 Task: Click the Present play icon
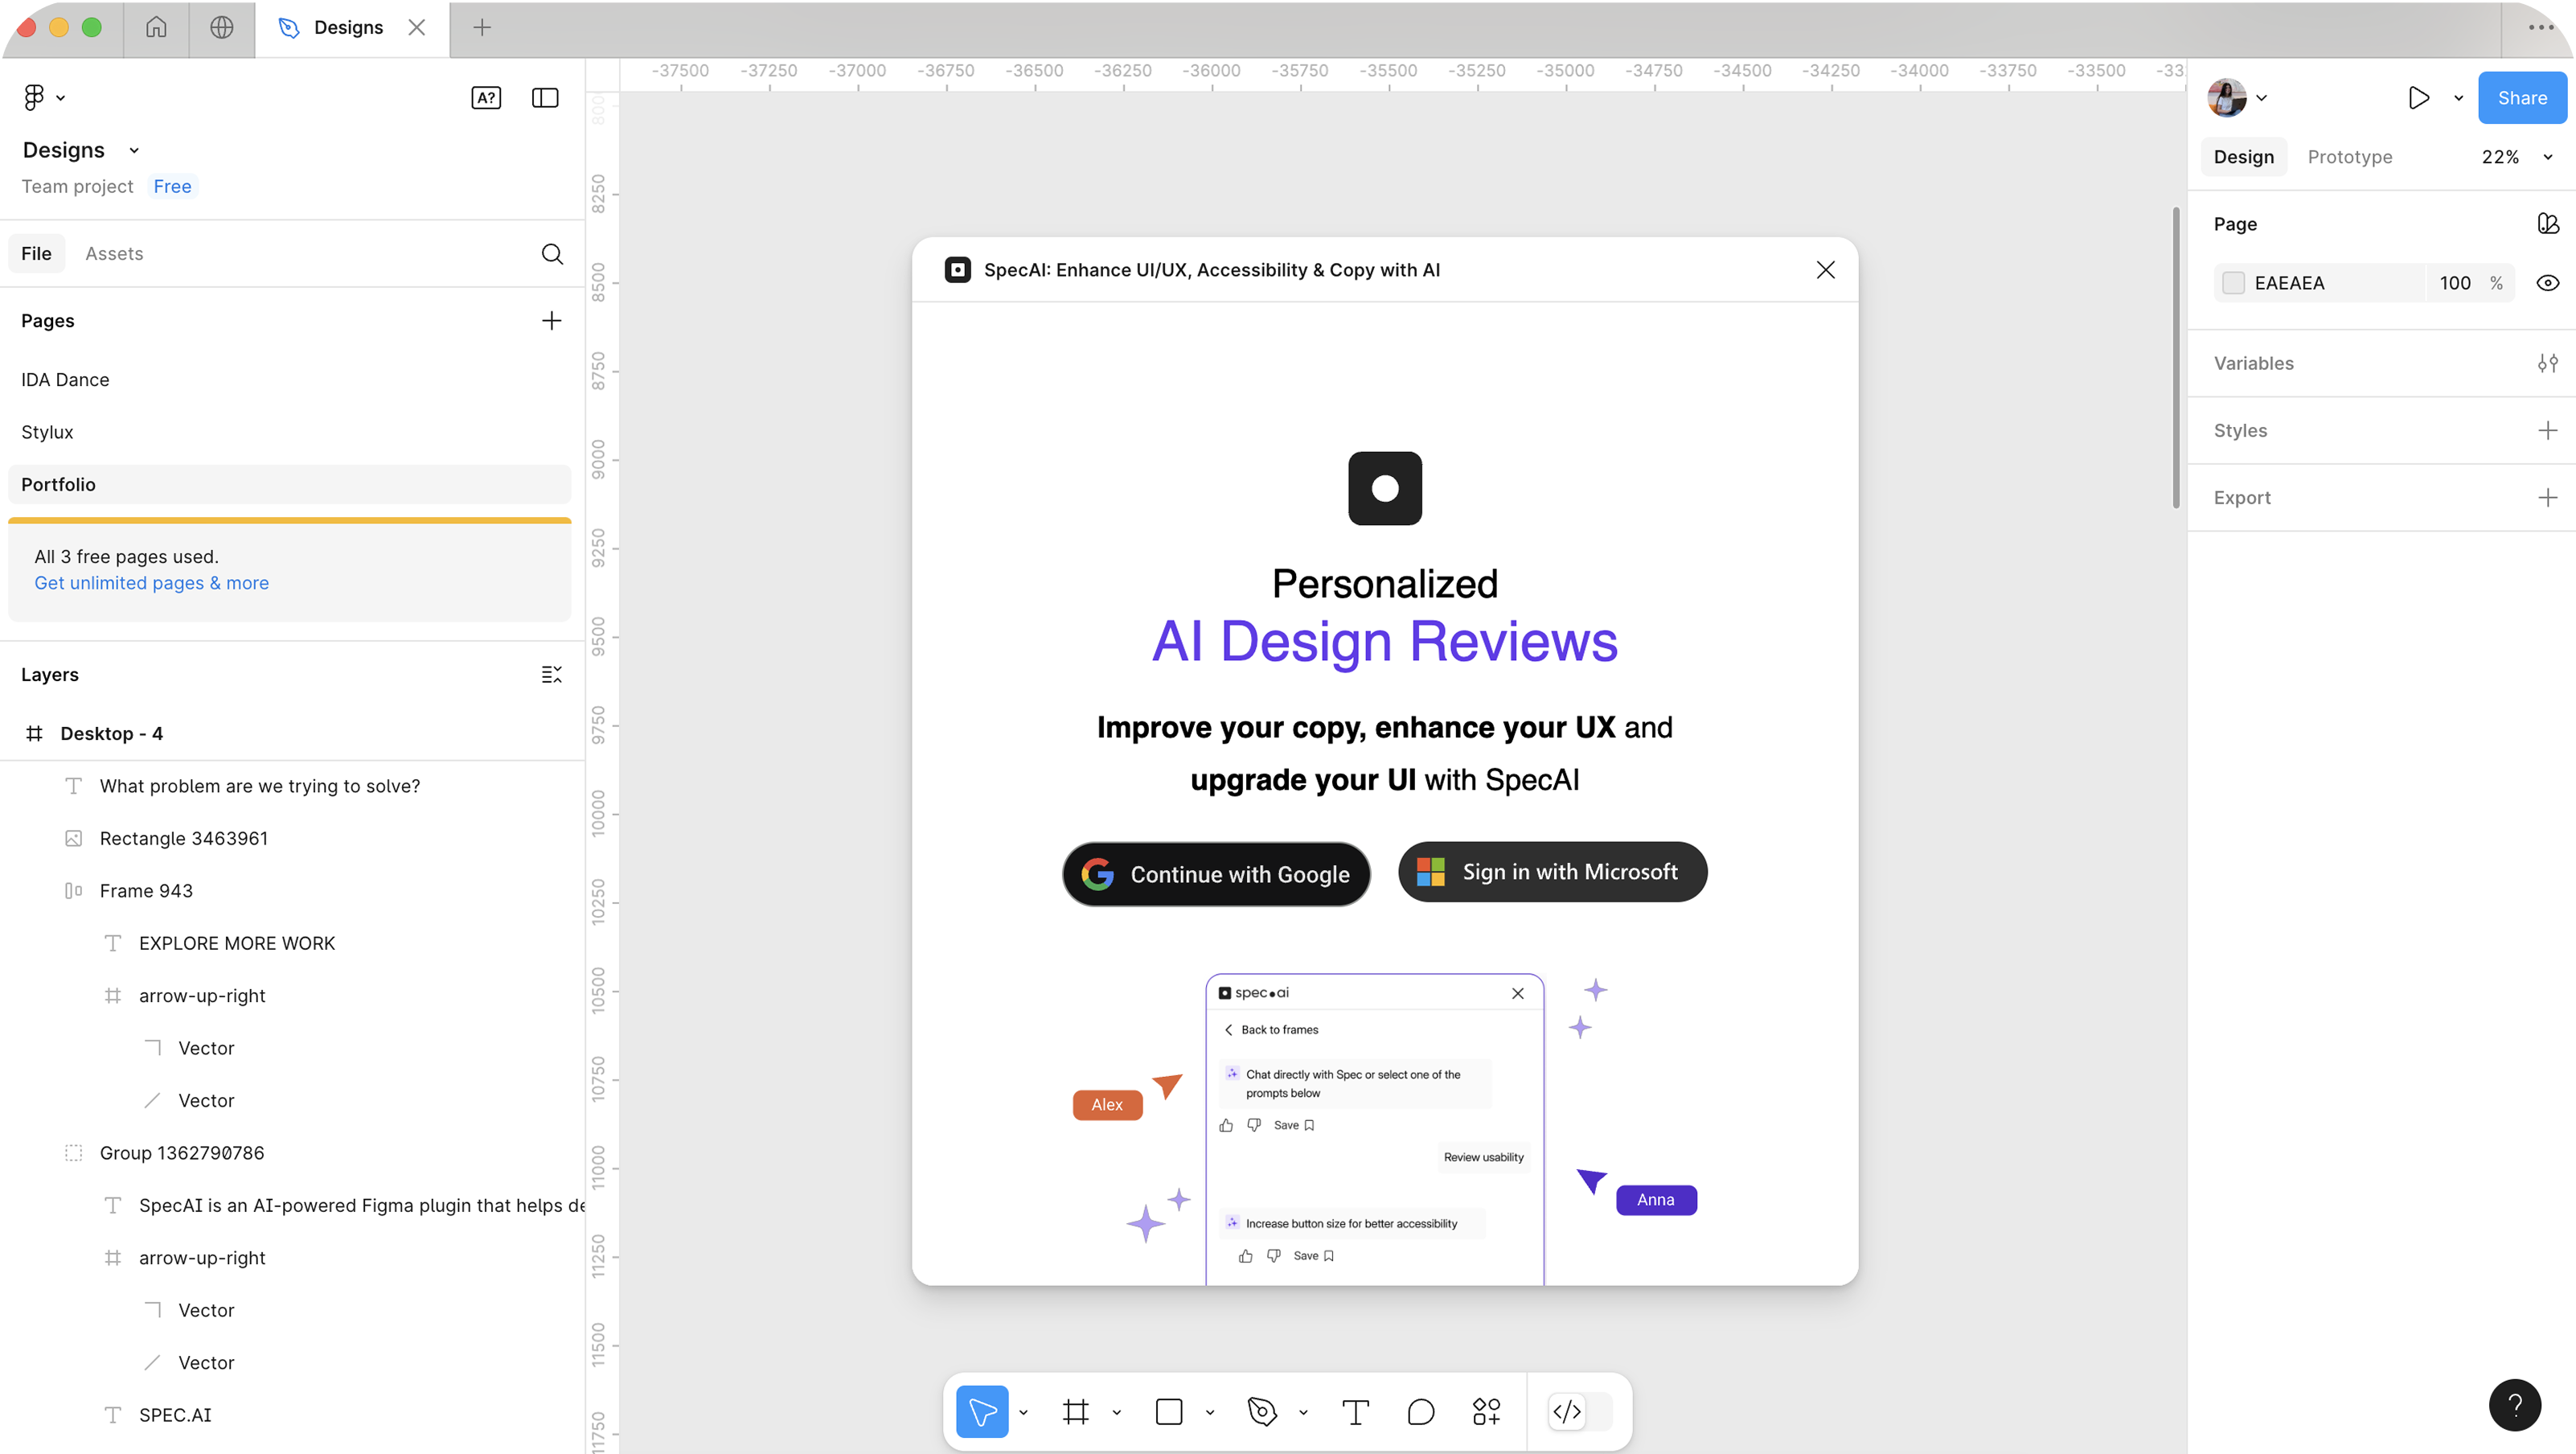[2419, 97]
